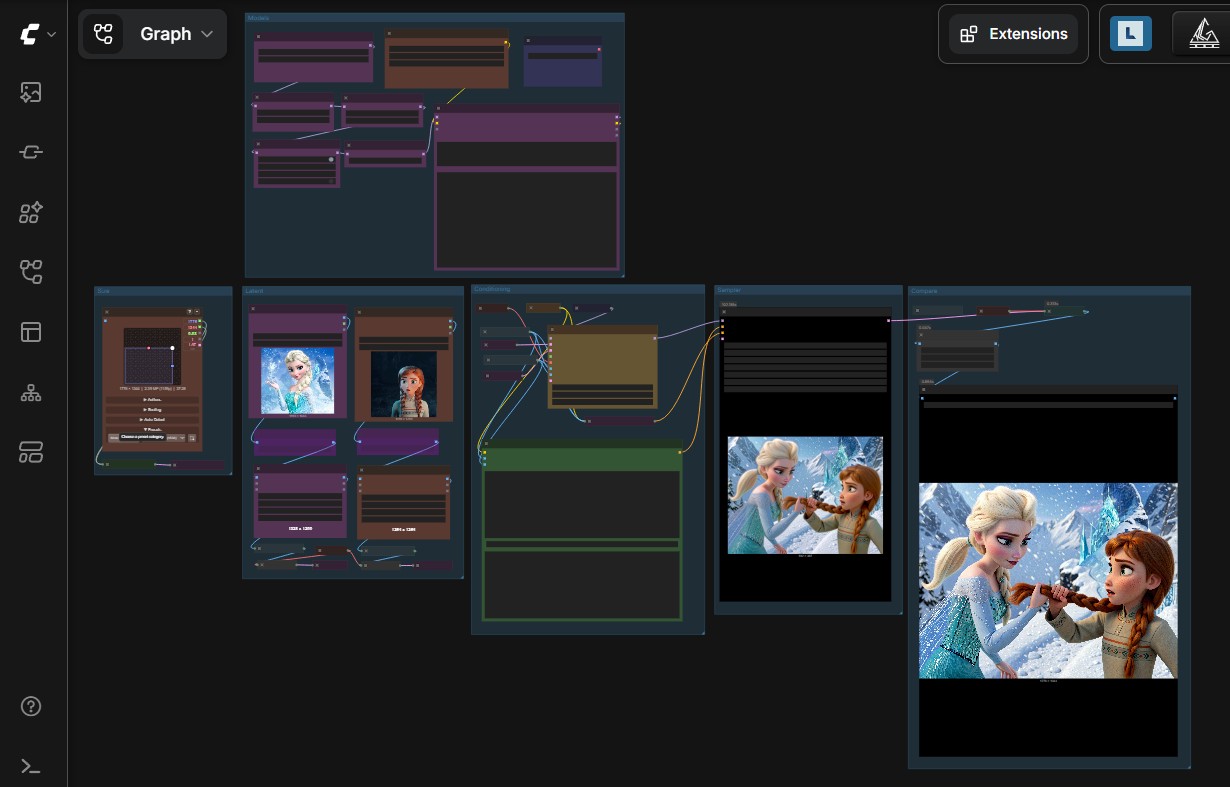Click the lower text area of green prompt node
Viewport: 1230px width, 787px height.
[x=581, y=584]
